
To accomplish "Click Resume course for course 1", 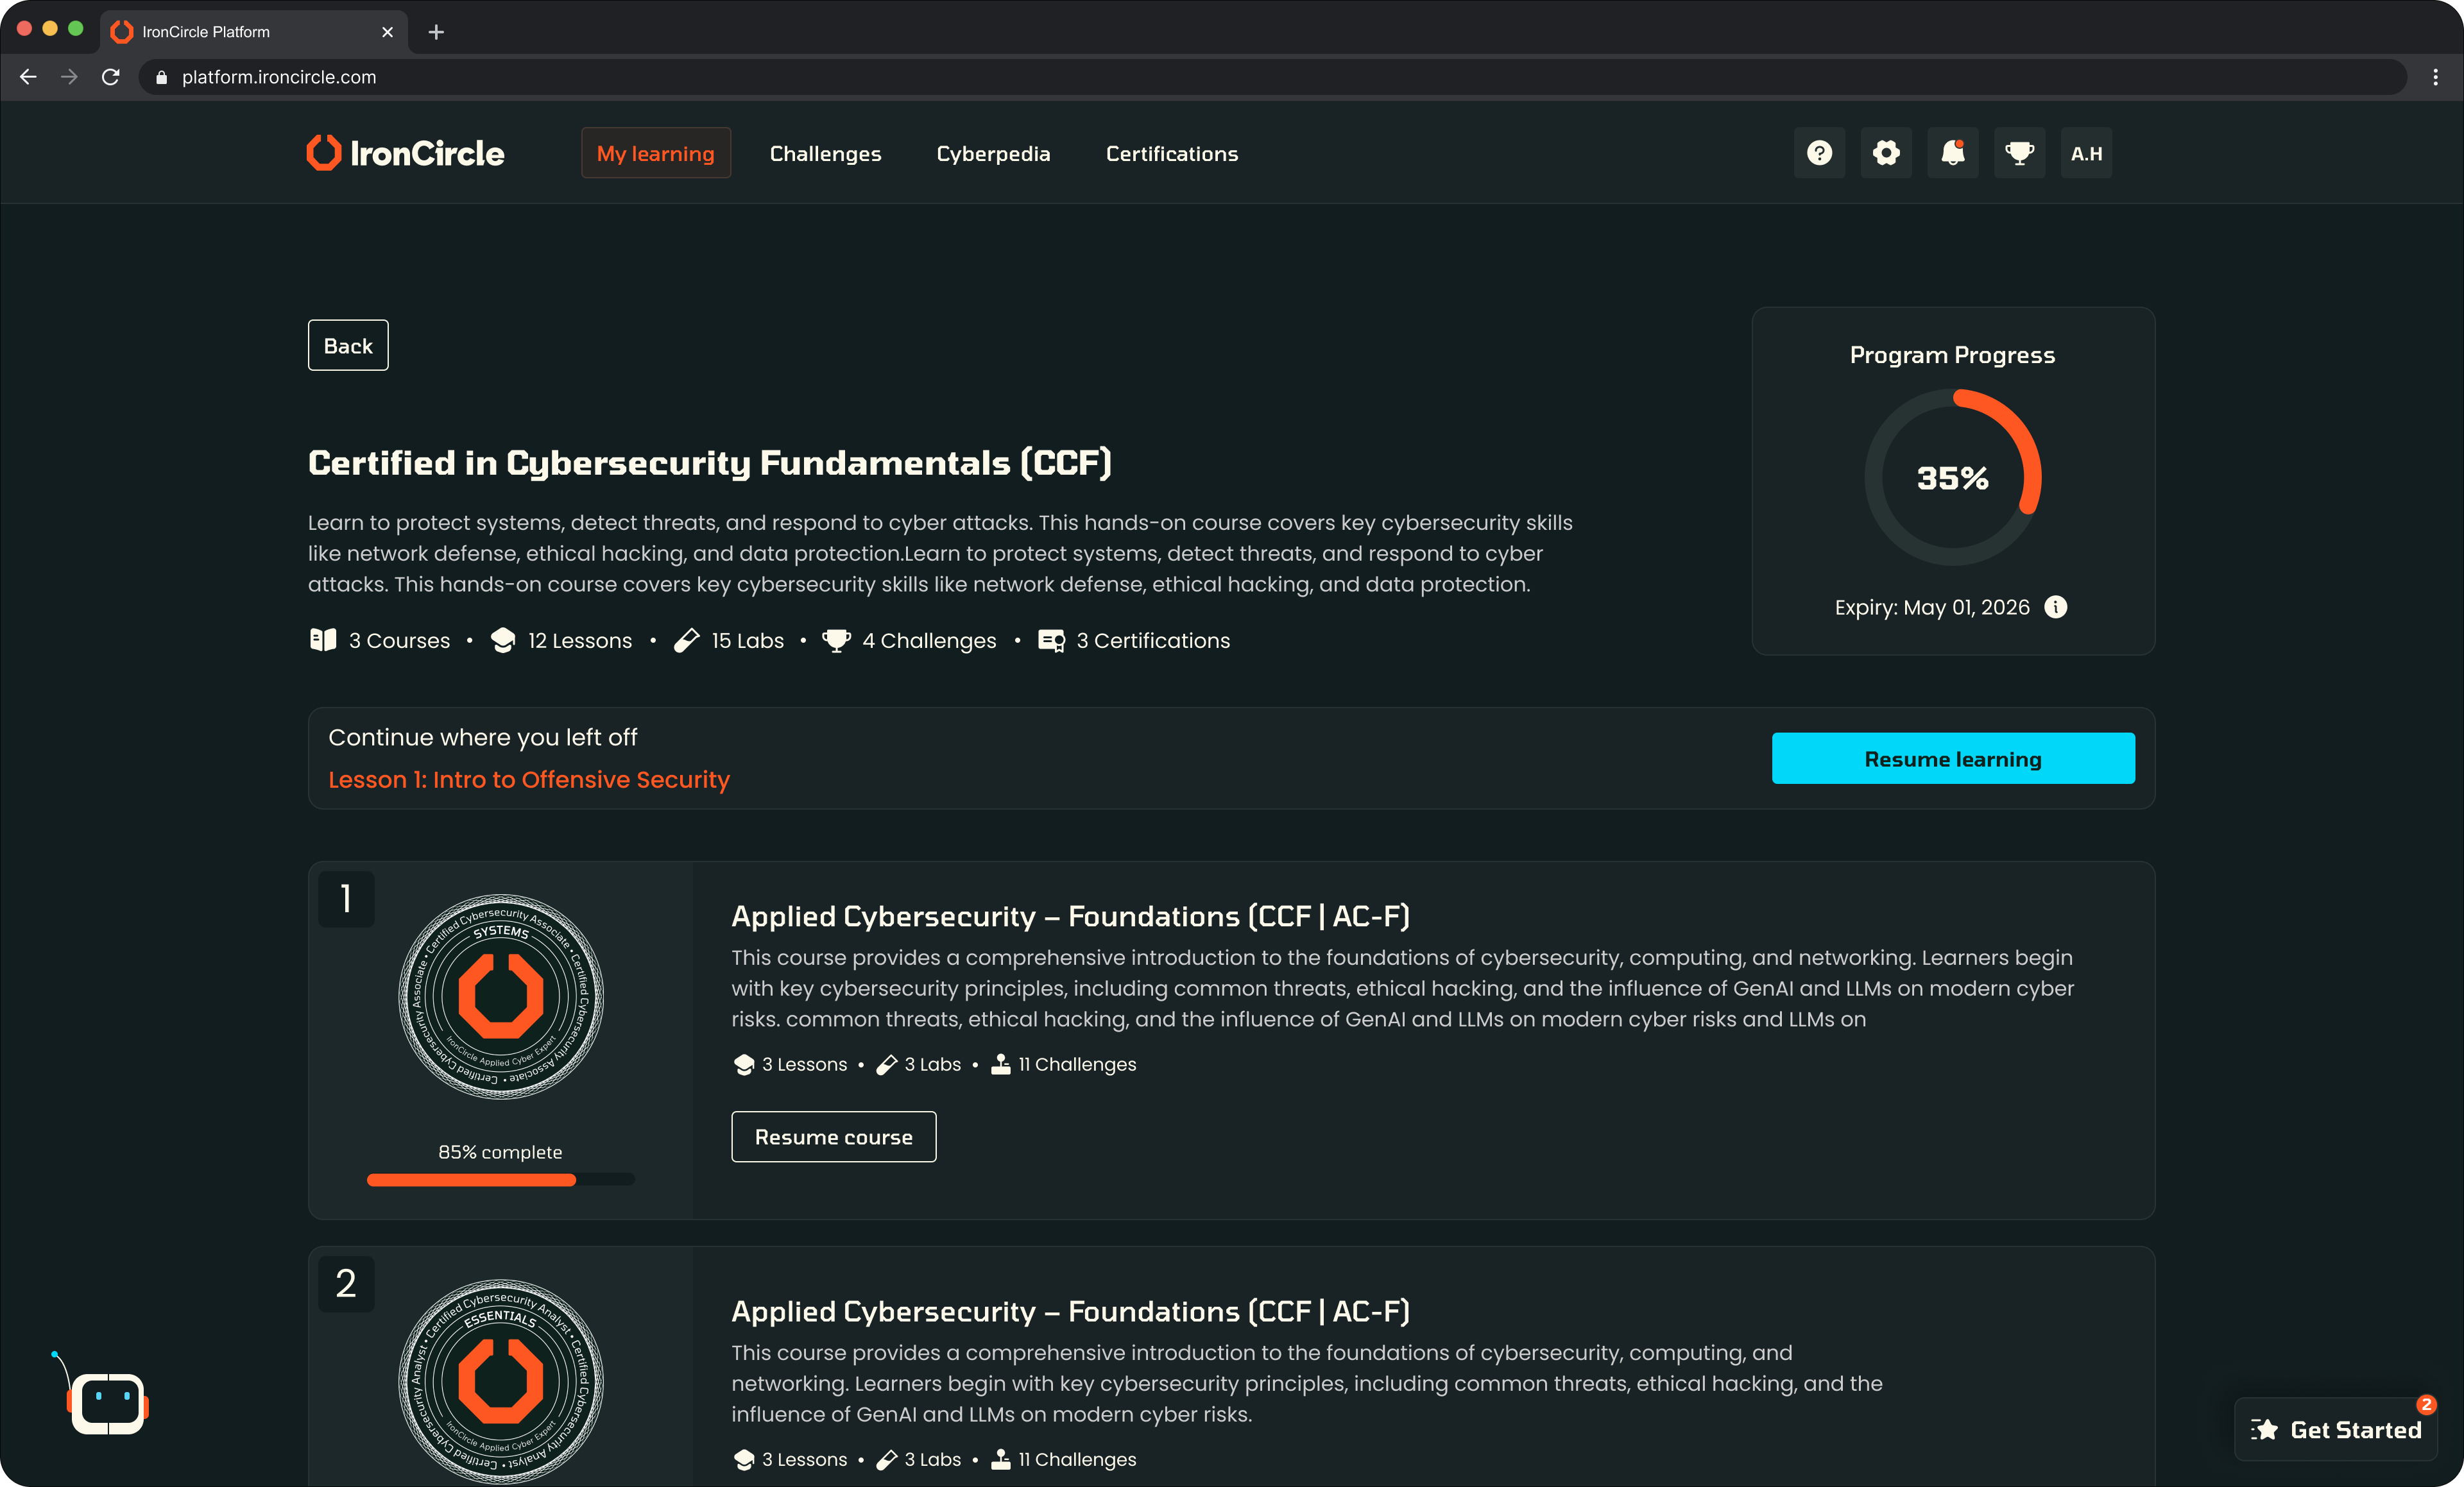I will click(833, 1137).
